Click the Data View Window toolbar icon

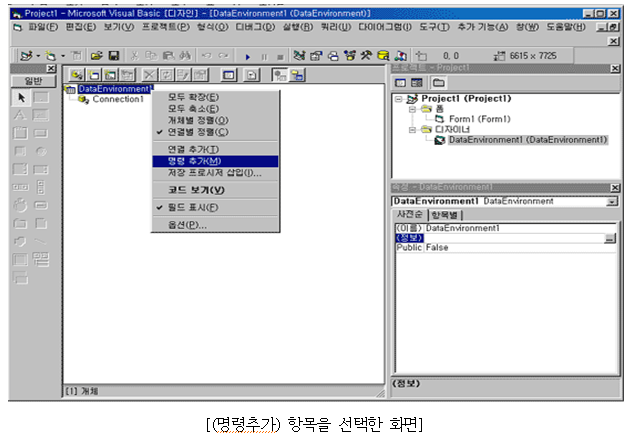click(383, 56)
